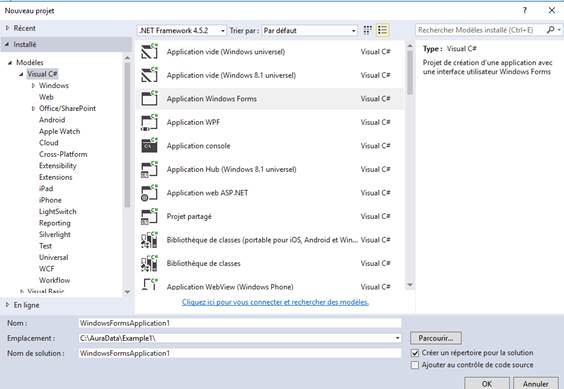Screen dimensions: 564x389
Task: Select the Universal category
Action: coord(53,257)
